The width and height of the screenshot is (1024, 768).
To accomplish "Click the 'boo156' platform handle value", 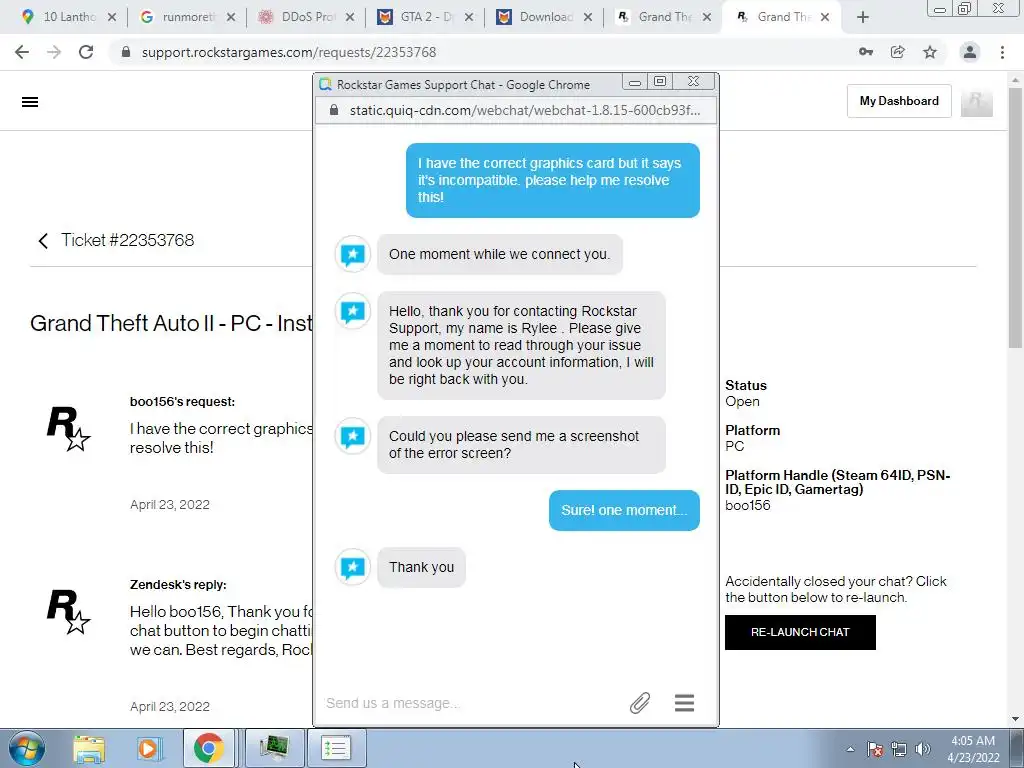I will [x=748, y=505].
